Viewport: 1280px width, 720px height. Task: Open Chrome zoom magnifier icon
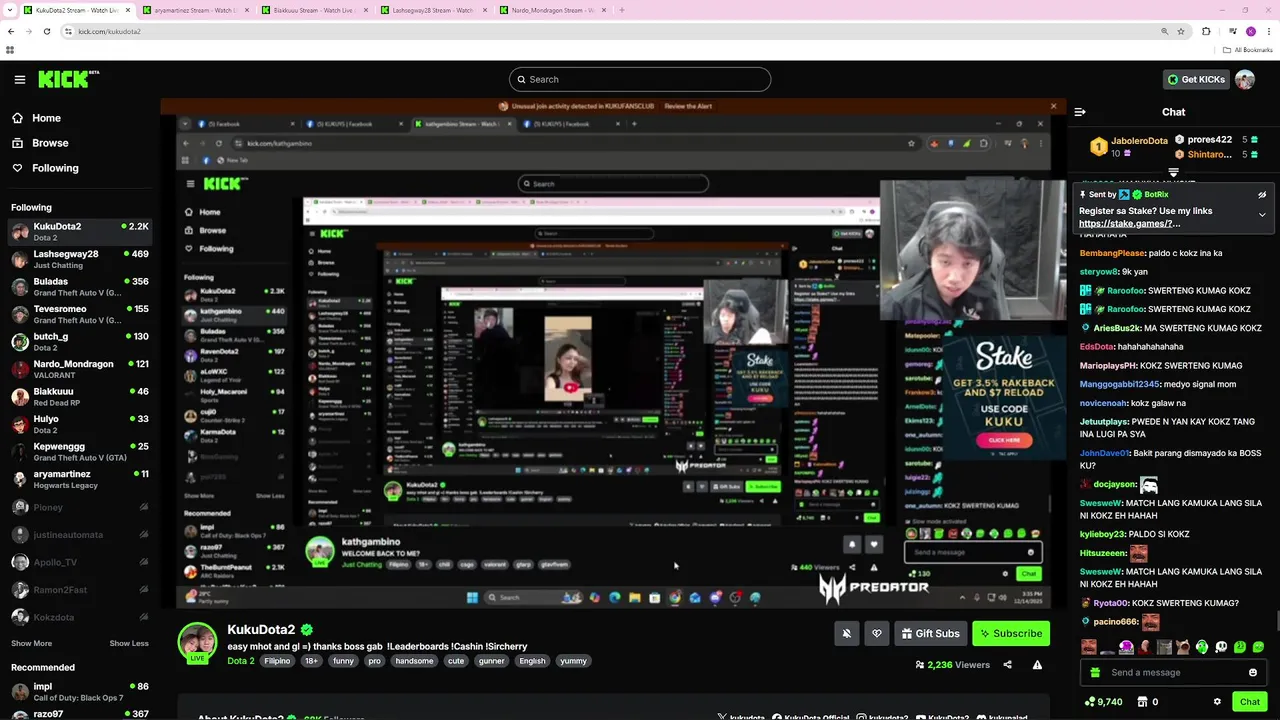click(x=1164, y=31)
